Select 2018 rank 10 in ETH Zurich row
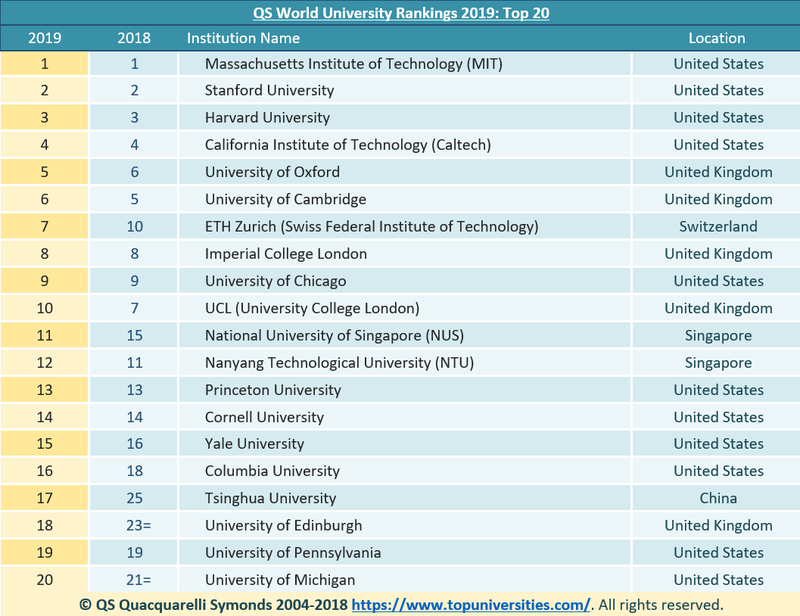Viewport: 800px width, 616px height. pyautogui.click(x=135, y=227)
